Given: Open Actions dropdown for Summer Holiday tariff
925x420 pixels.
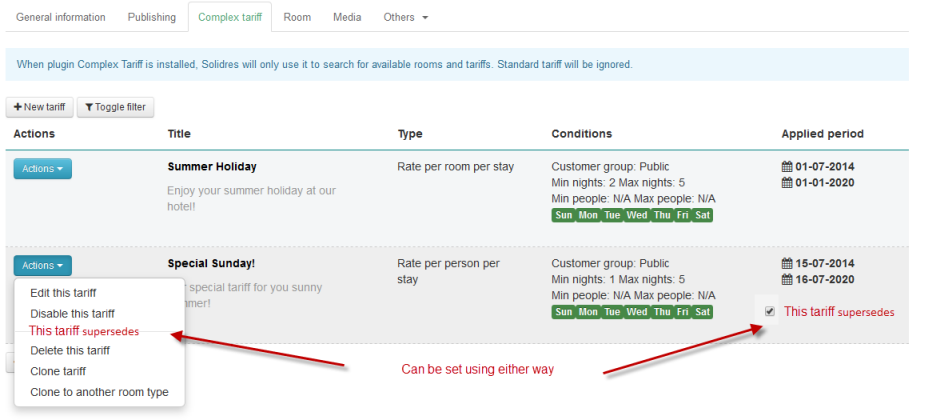Looking at the screenshot, I should coord(42,169).
